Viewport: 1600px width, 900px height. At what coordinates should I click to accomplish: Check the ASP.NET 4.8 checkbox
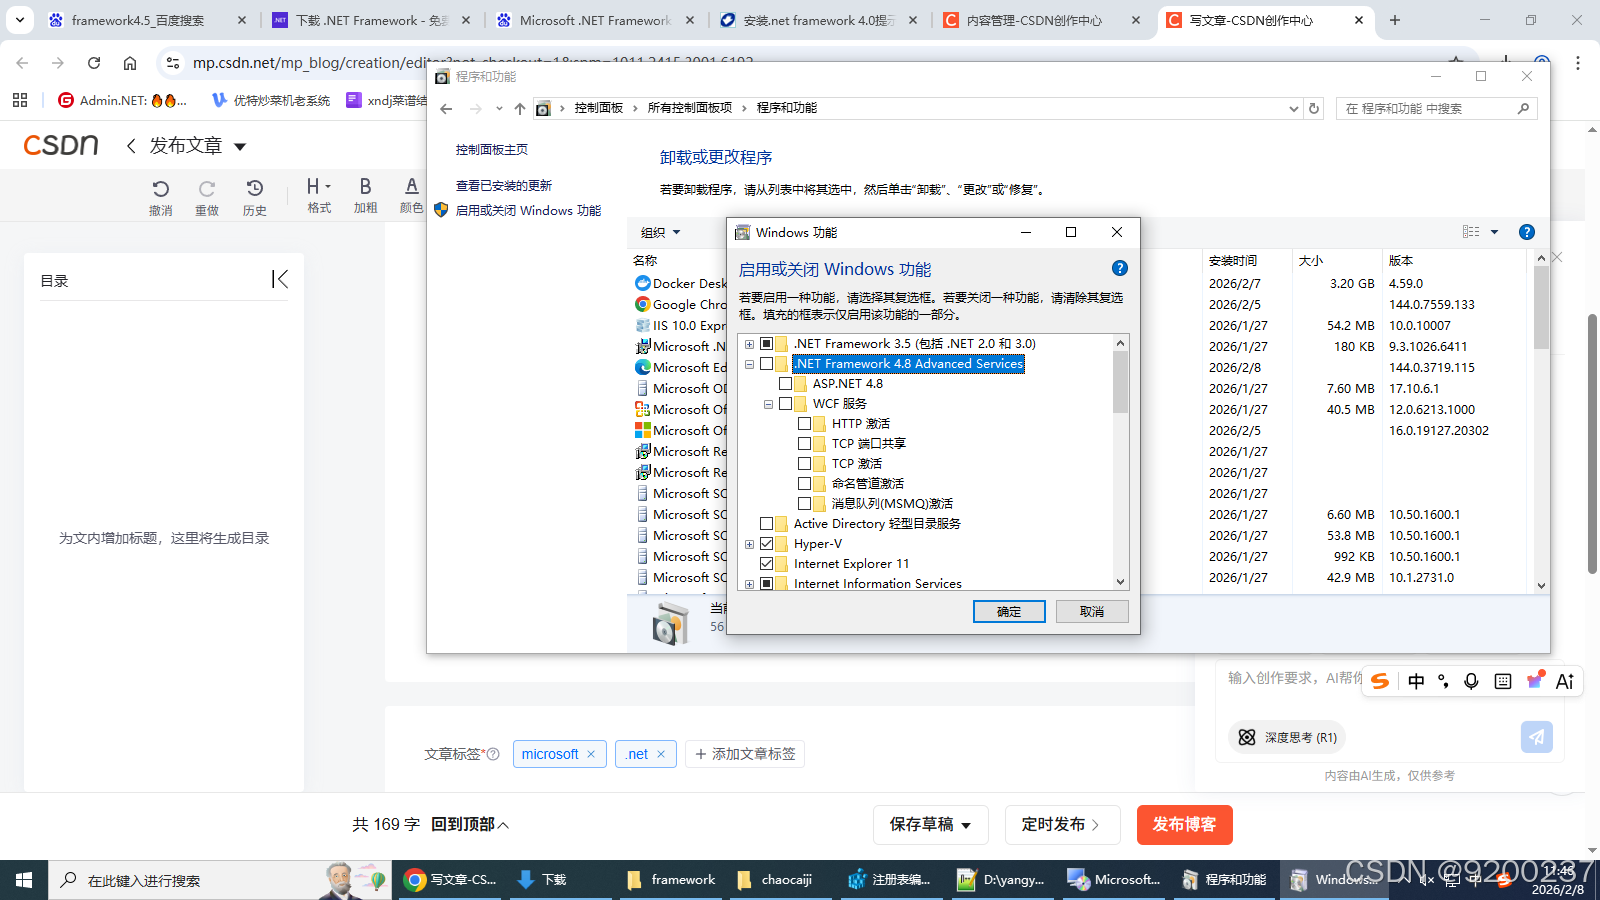click(x=786, y=384)
